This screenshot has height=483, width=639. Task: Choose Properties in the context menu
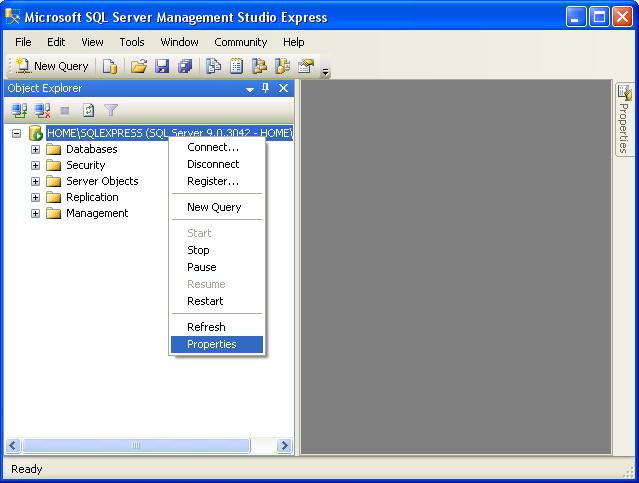[217, 344]
